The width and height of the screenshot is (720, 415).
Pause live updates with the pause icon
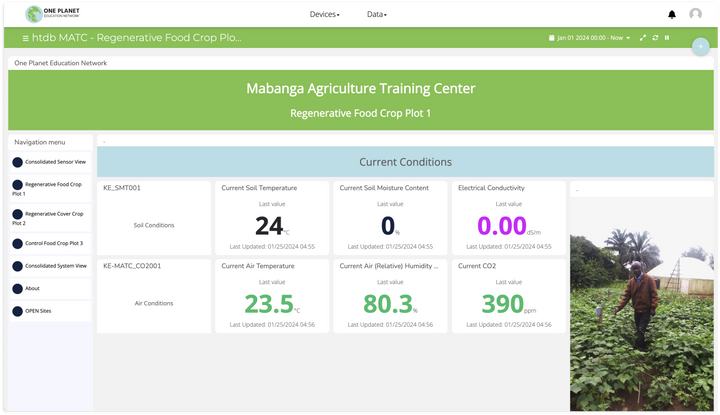click(667, 38)
